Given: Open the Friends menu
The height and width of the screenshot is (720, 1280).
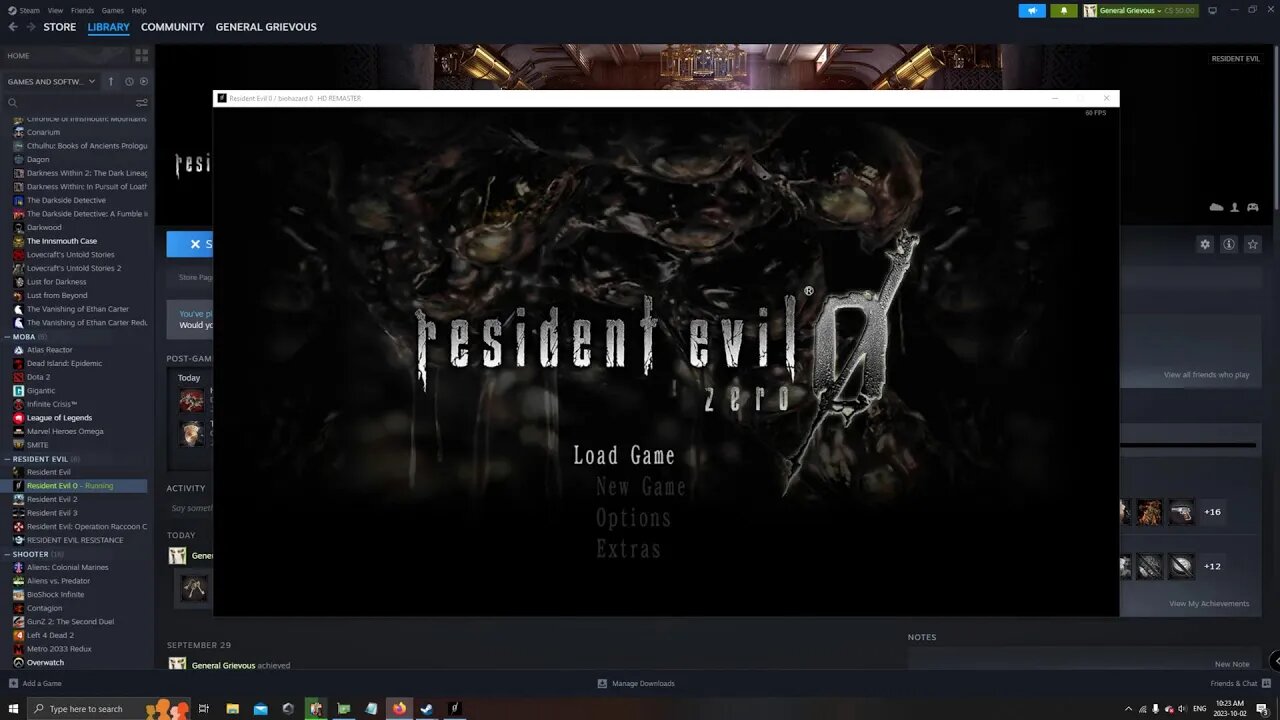Looking at the screenshot, I should click(83, 10).
